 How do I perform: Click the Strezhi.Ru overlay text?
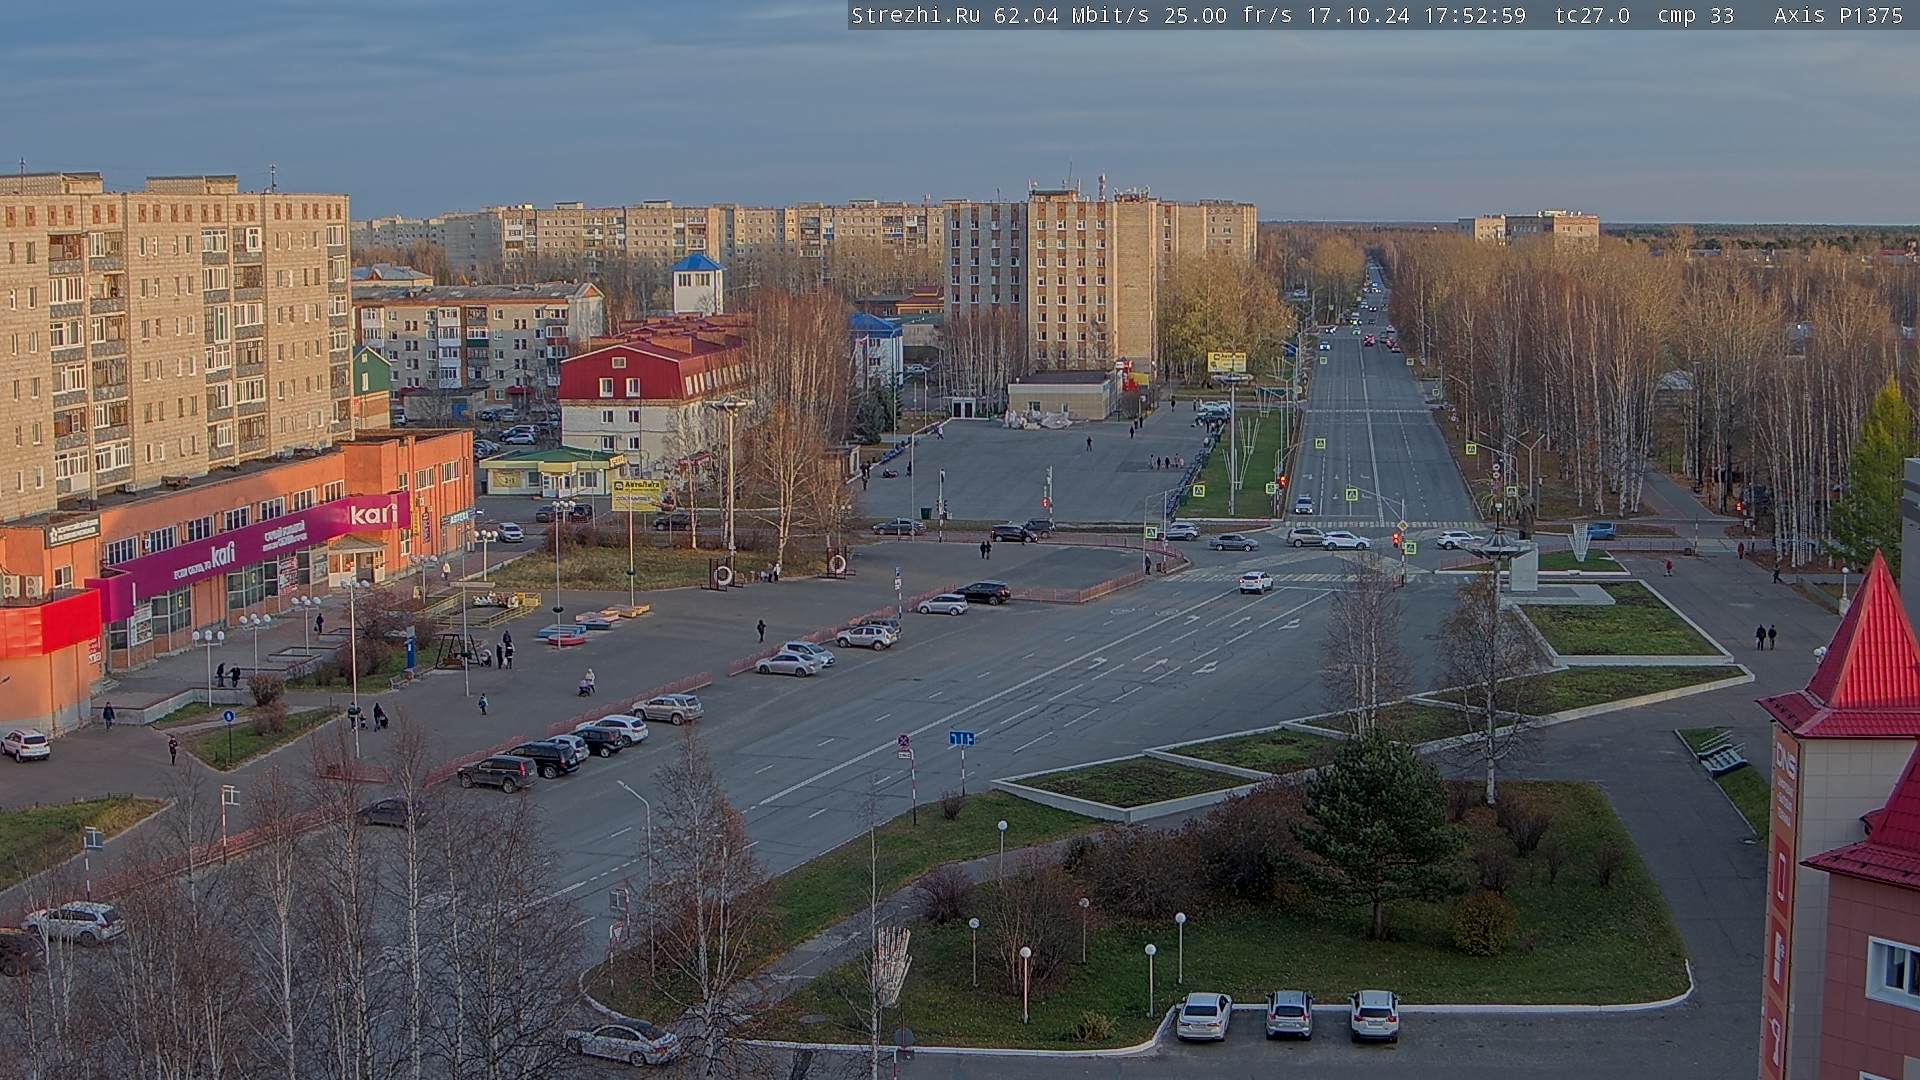915,15
